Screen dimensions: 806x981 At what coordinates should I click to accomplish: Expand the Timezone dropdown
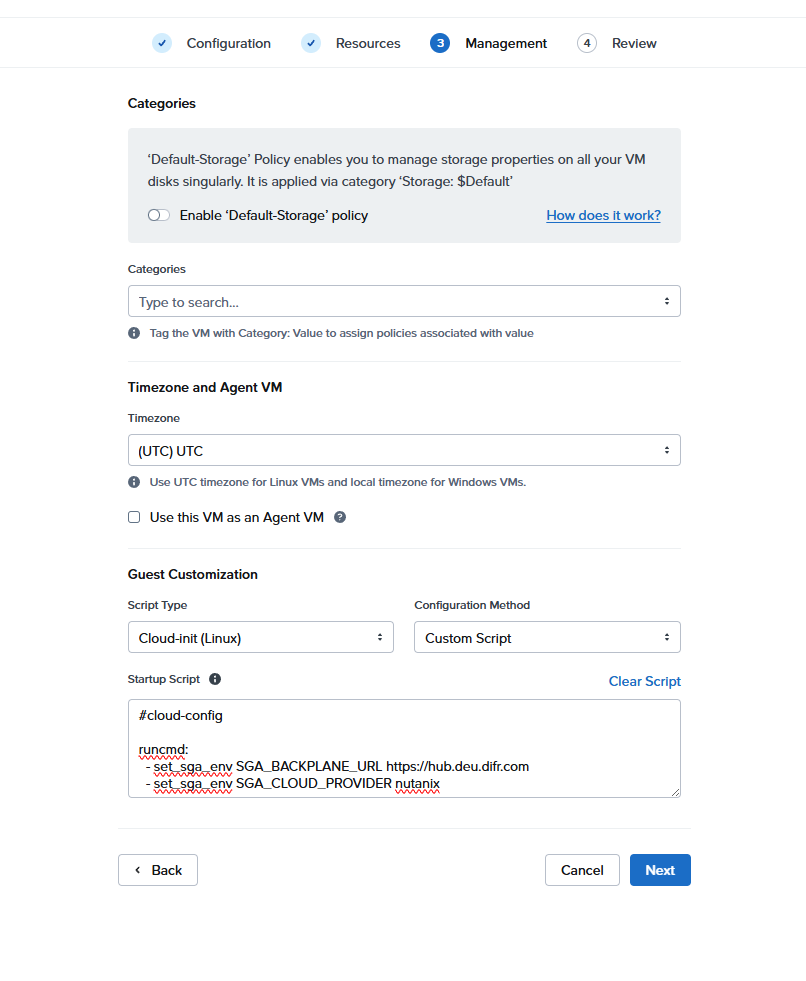[x=404, y=450]
